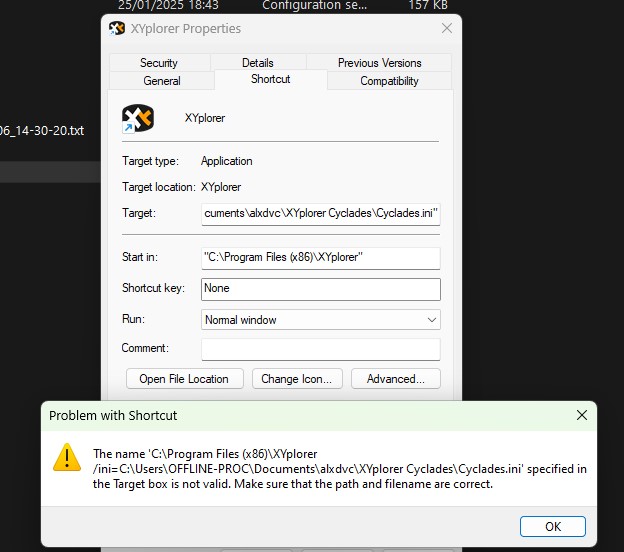Close the Problem with Shortcut dialog

581,415
